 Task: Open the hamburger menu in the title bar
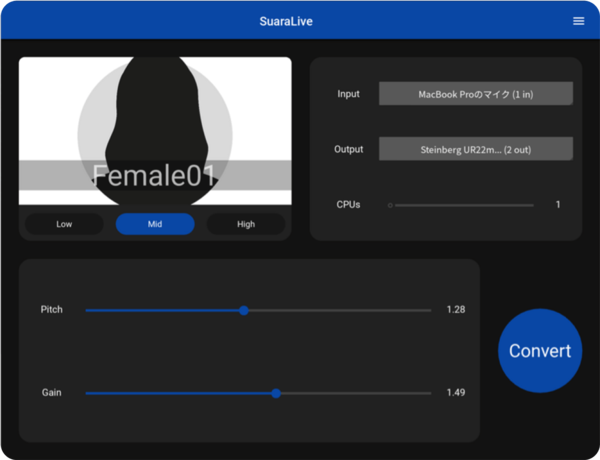pyautogui.click(x=578, y=21)
